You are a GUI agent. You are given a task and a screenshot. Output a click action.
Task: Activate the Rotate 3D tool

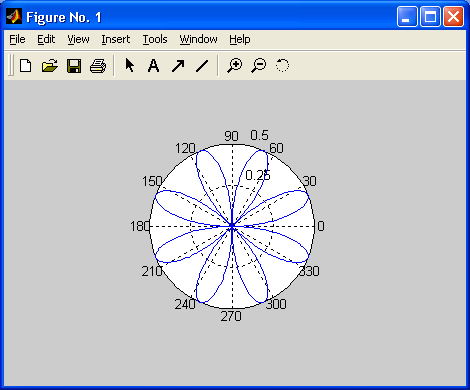(282, 65)
